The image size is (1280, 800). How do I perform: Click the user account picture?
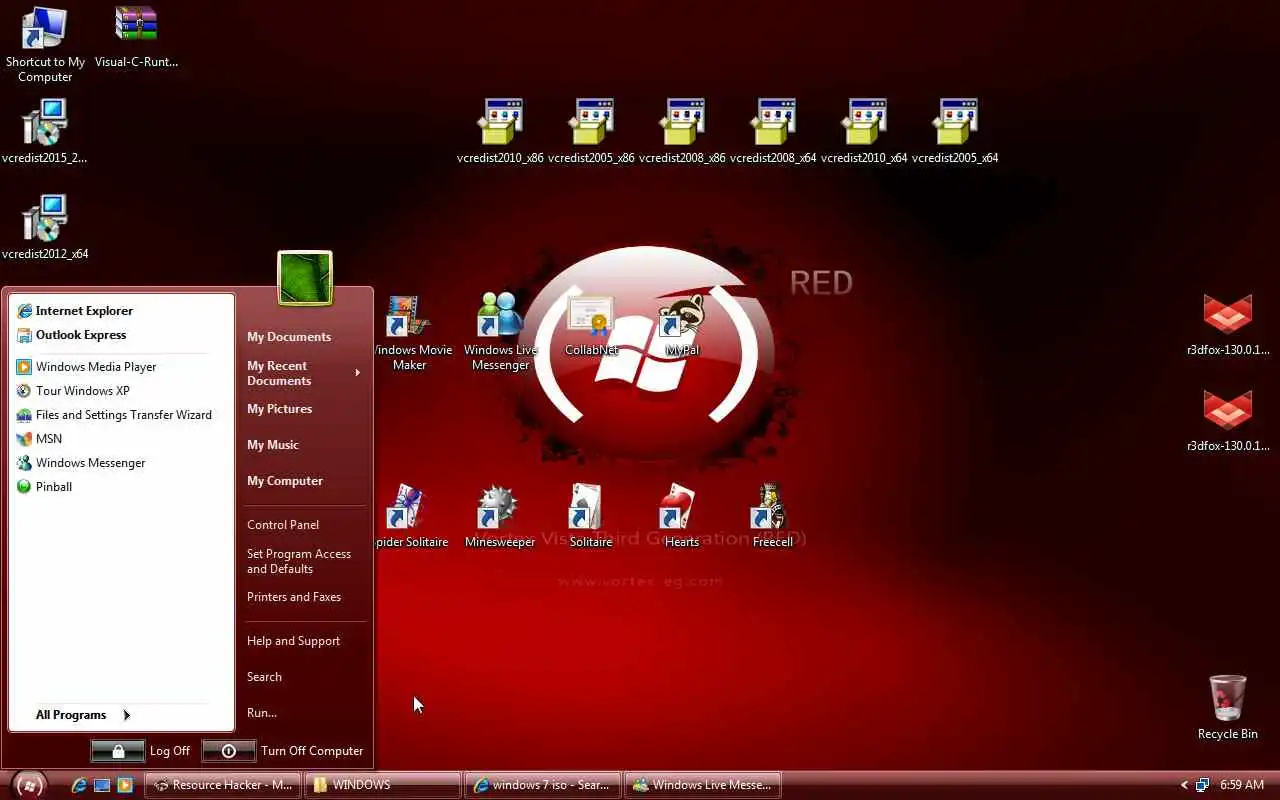pyautogui.click(x=305, y=278)
